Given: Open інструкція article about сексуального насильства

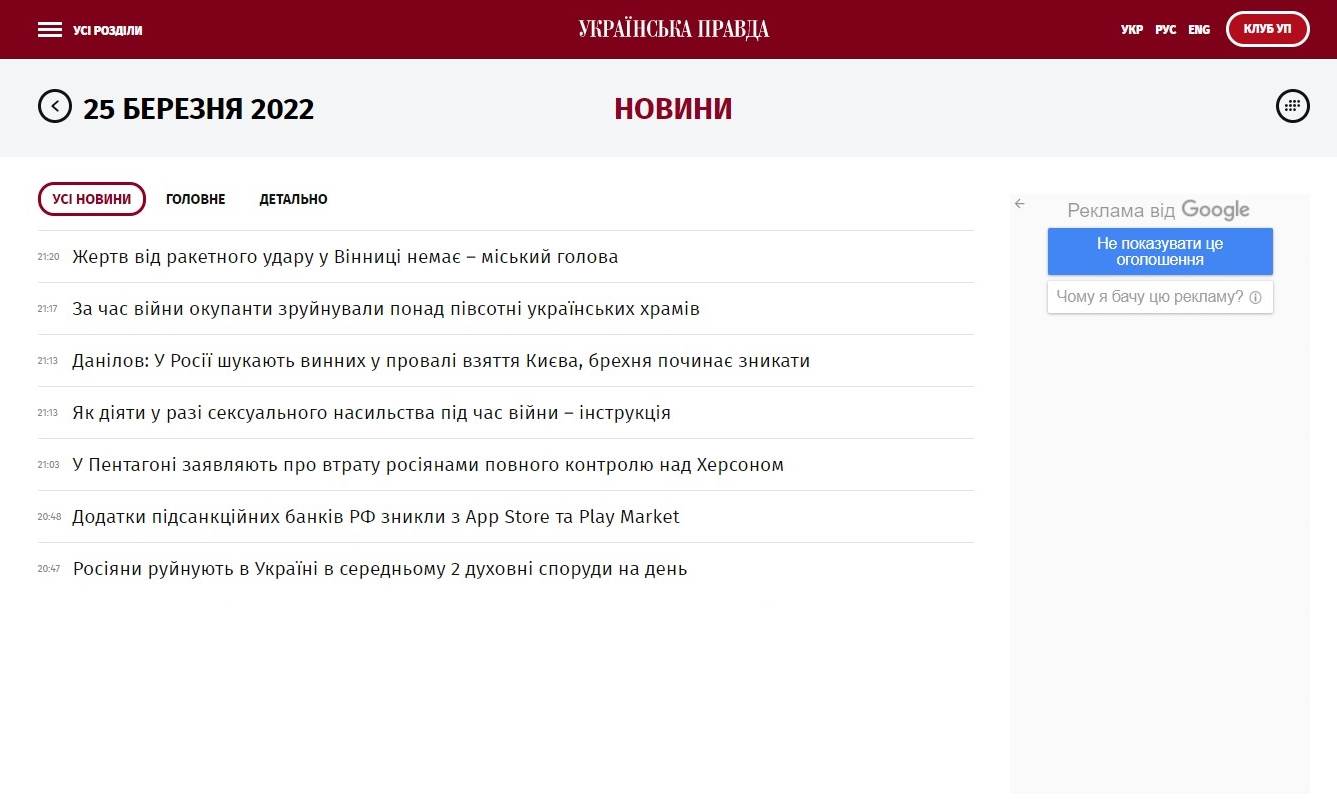Looking at the screenshot, I should 371,413.
